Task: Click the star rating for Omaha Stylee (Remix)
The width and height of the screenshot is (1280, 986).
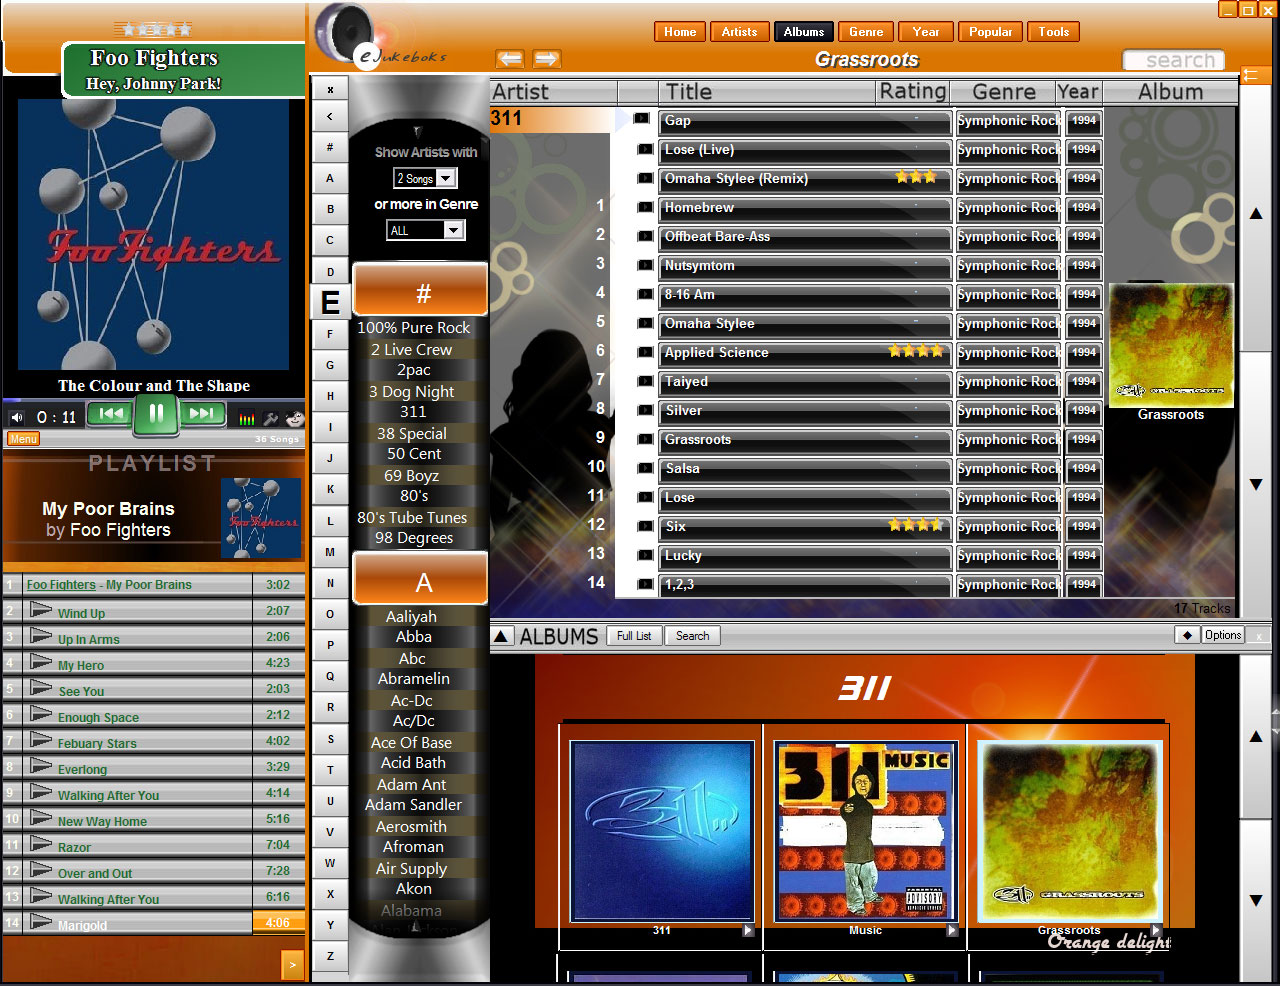Action: (x=915, y=178)
